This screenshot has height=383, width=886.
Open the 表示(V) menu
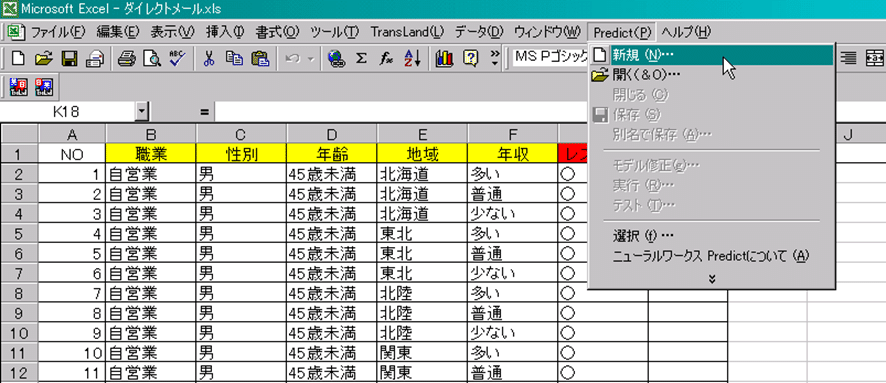[x=171, y=32]
